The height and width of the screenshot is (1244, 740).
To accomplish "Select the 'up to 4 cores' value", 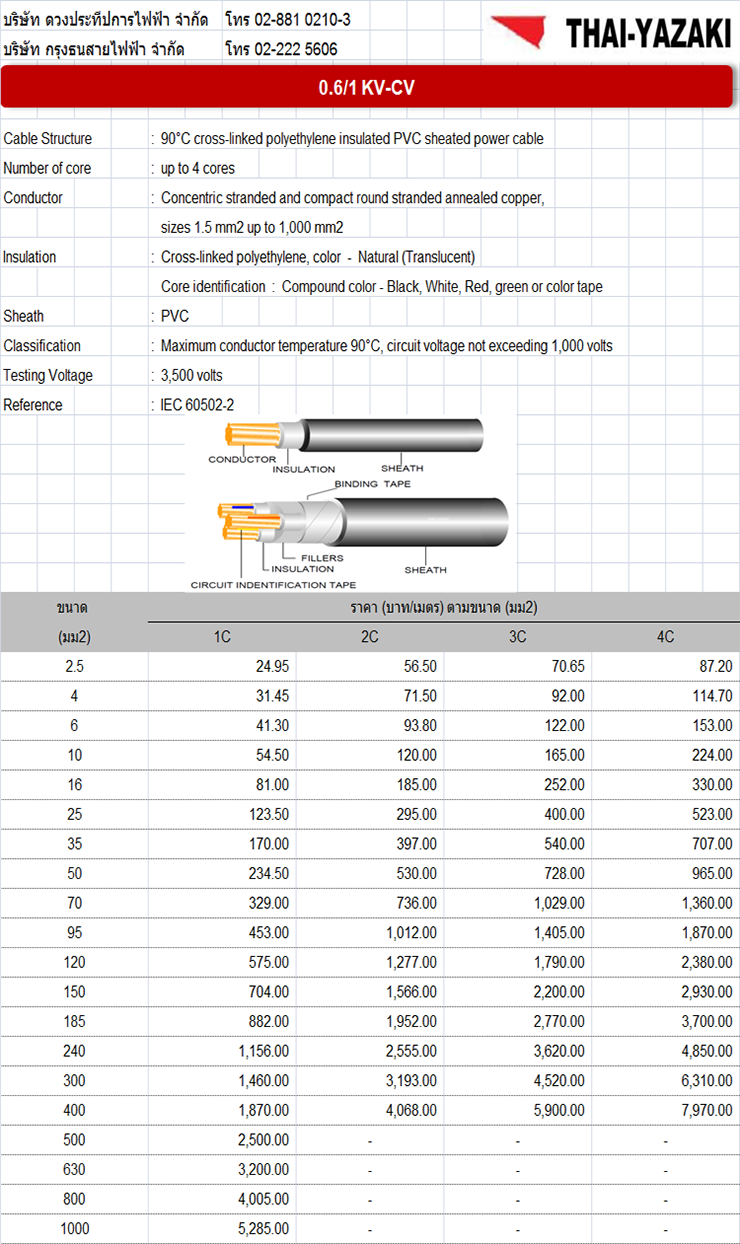I will click(x=198, y=168).
